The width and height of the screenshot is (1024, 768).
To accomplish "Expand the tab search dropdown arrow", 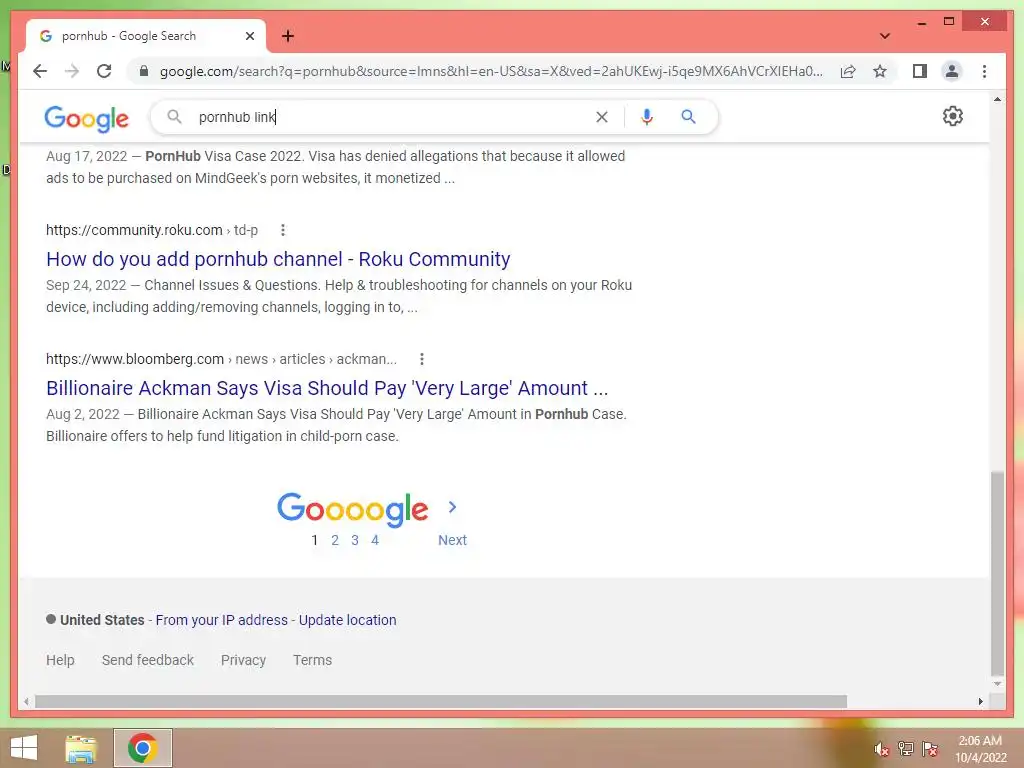I will [884, 36].
